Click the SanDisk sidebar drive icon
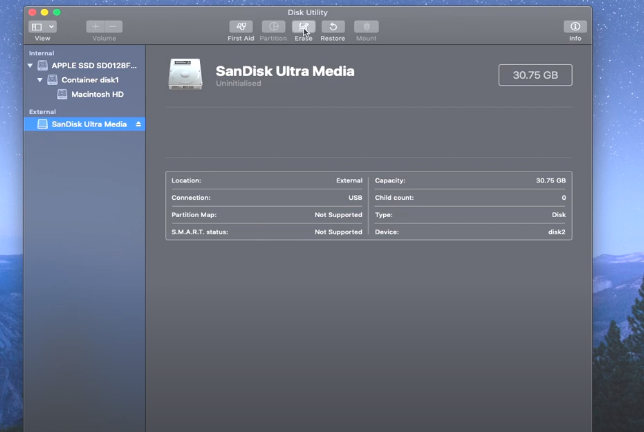644x432 pixels. click(x=43, y=124)
